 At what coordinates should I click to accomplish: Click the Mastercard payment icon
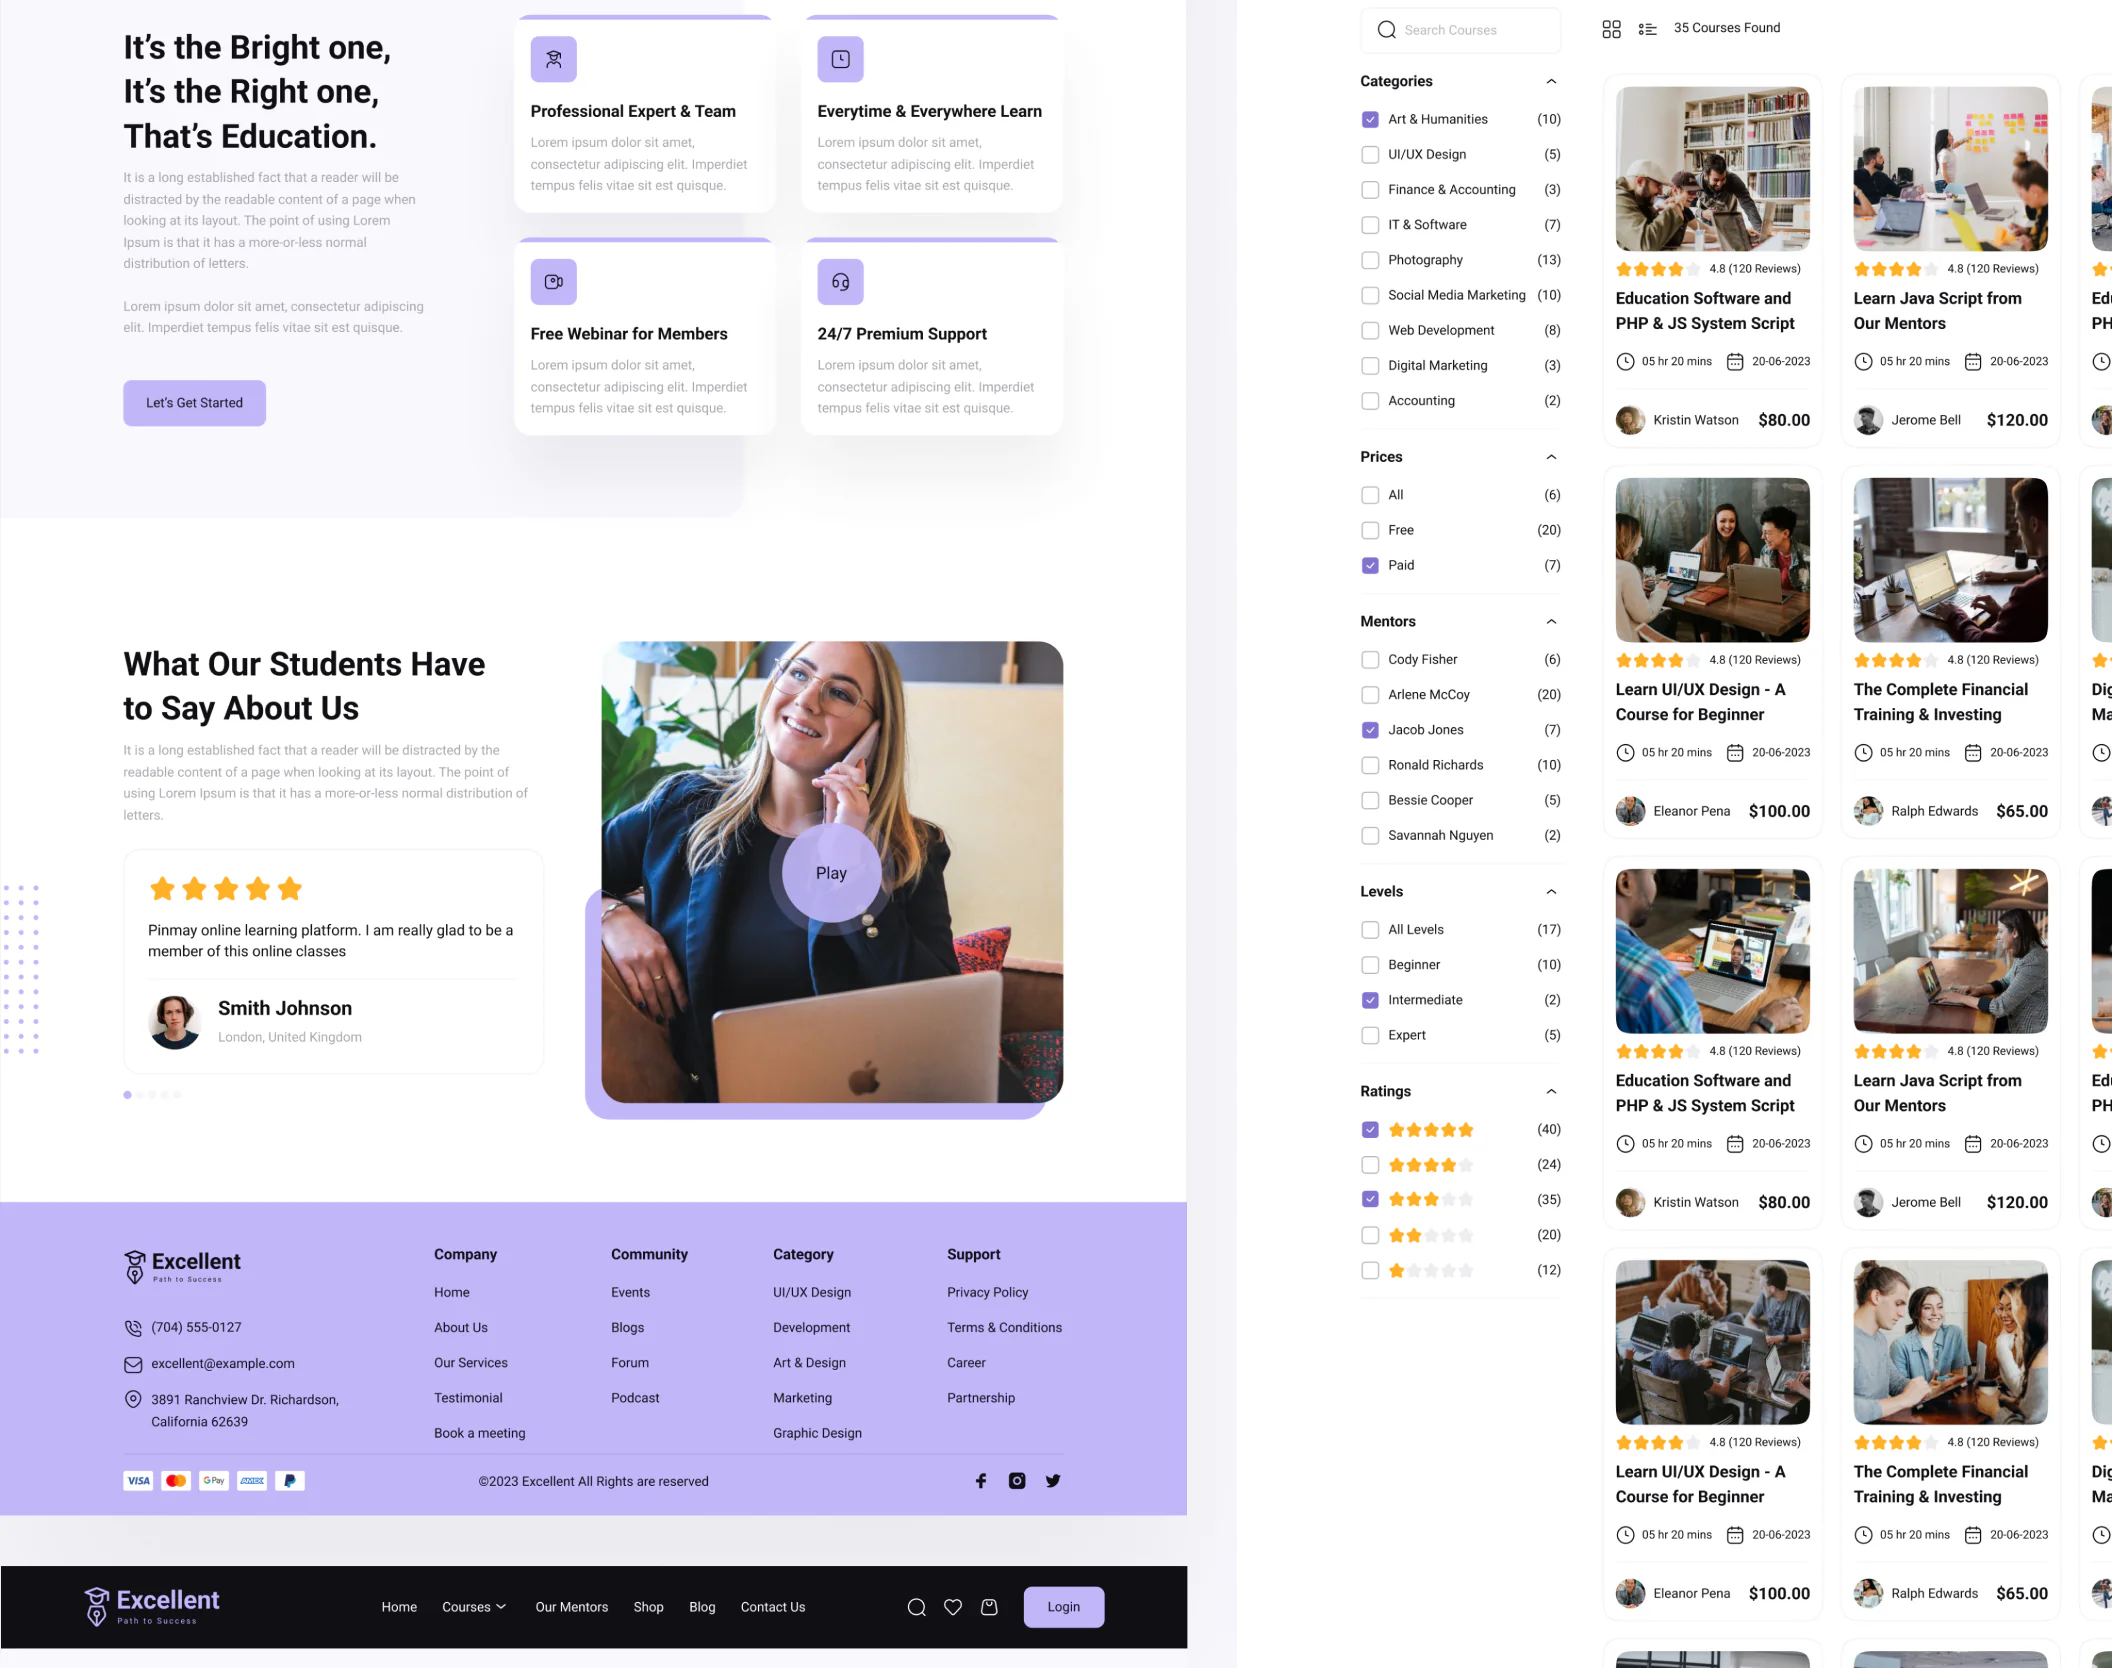(176, 1481)
